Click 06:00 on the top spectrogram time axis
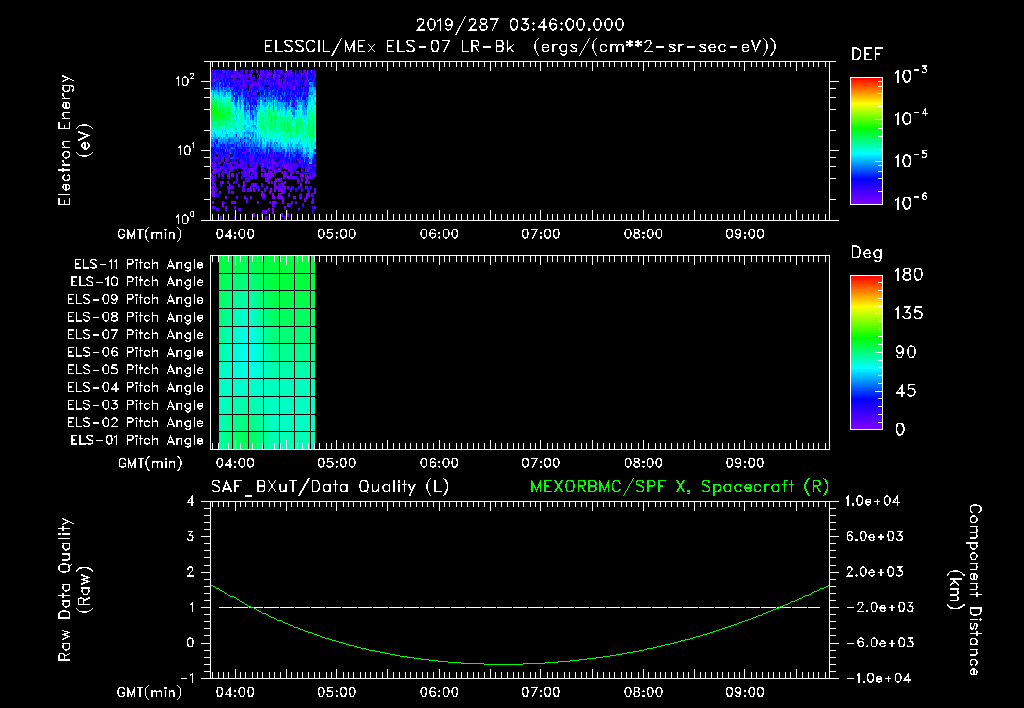The width and height of the screenshot is (1024, 708). click(x=439, y=234)
